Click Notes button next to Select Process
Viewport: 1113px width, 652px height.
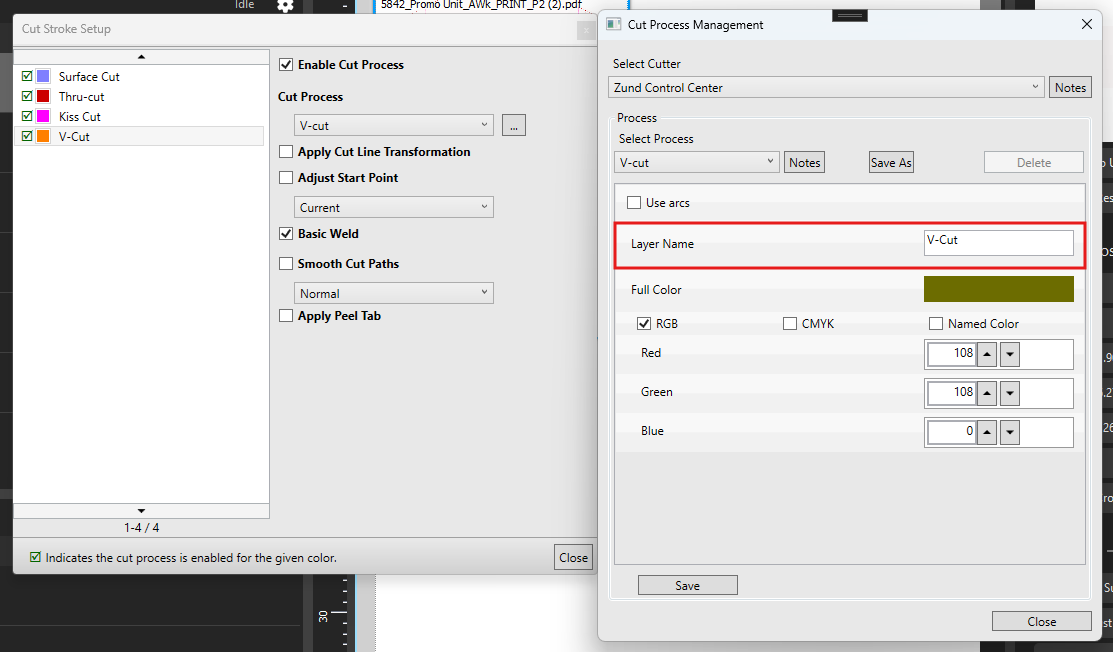[x=804, y=162]
